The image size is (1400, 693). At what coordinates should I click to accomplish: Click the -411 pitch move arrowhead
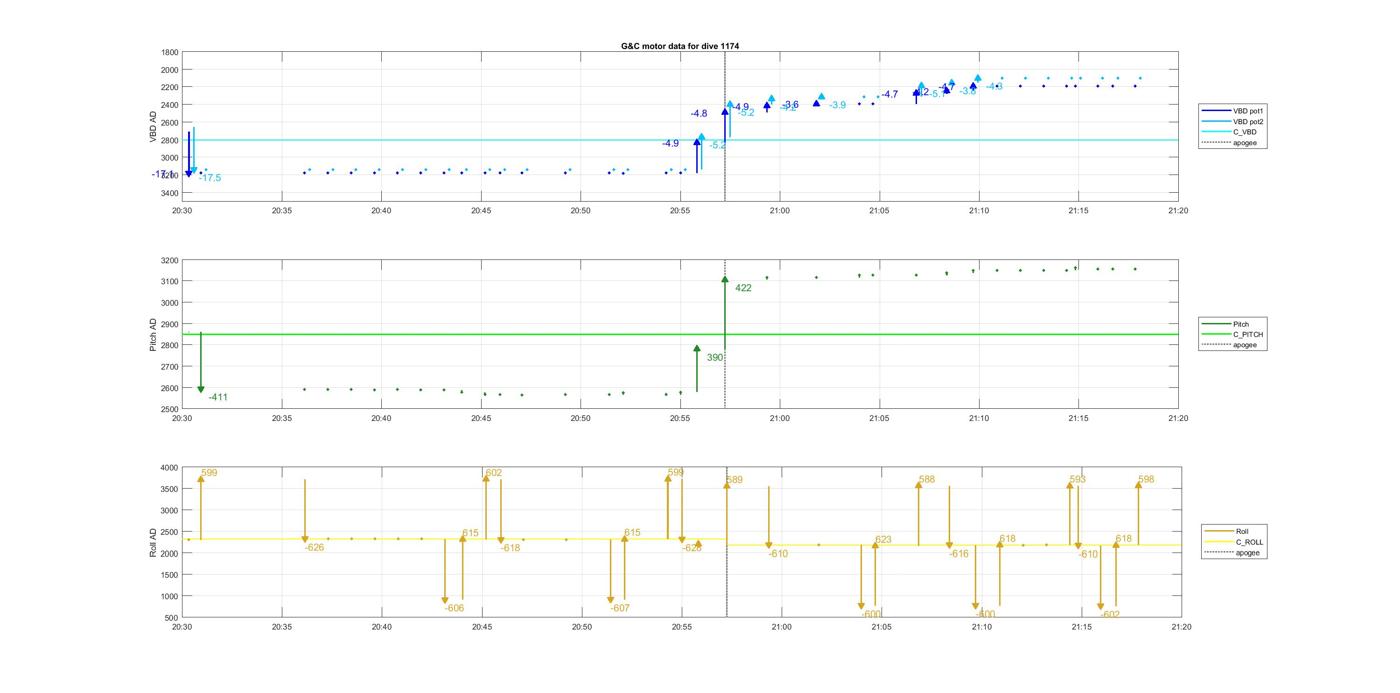tap(201, 389)
